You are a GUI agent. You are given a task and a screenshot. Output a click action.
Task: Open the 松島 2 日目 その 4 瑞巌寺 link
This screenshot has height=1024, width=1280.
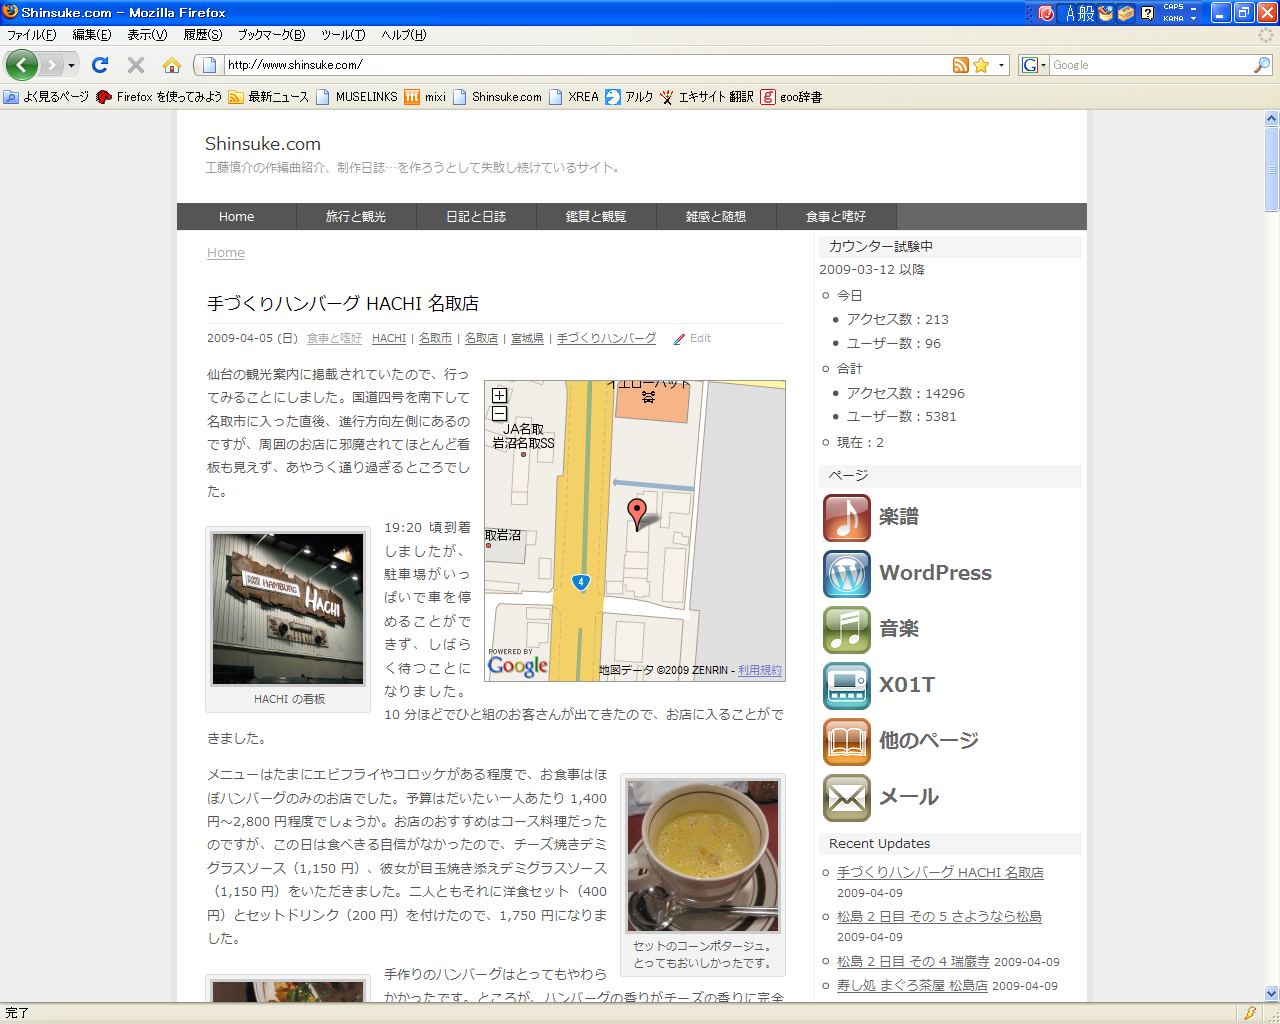click(x=912, y=961)
